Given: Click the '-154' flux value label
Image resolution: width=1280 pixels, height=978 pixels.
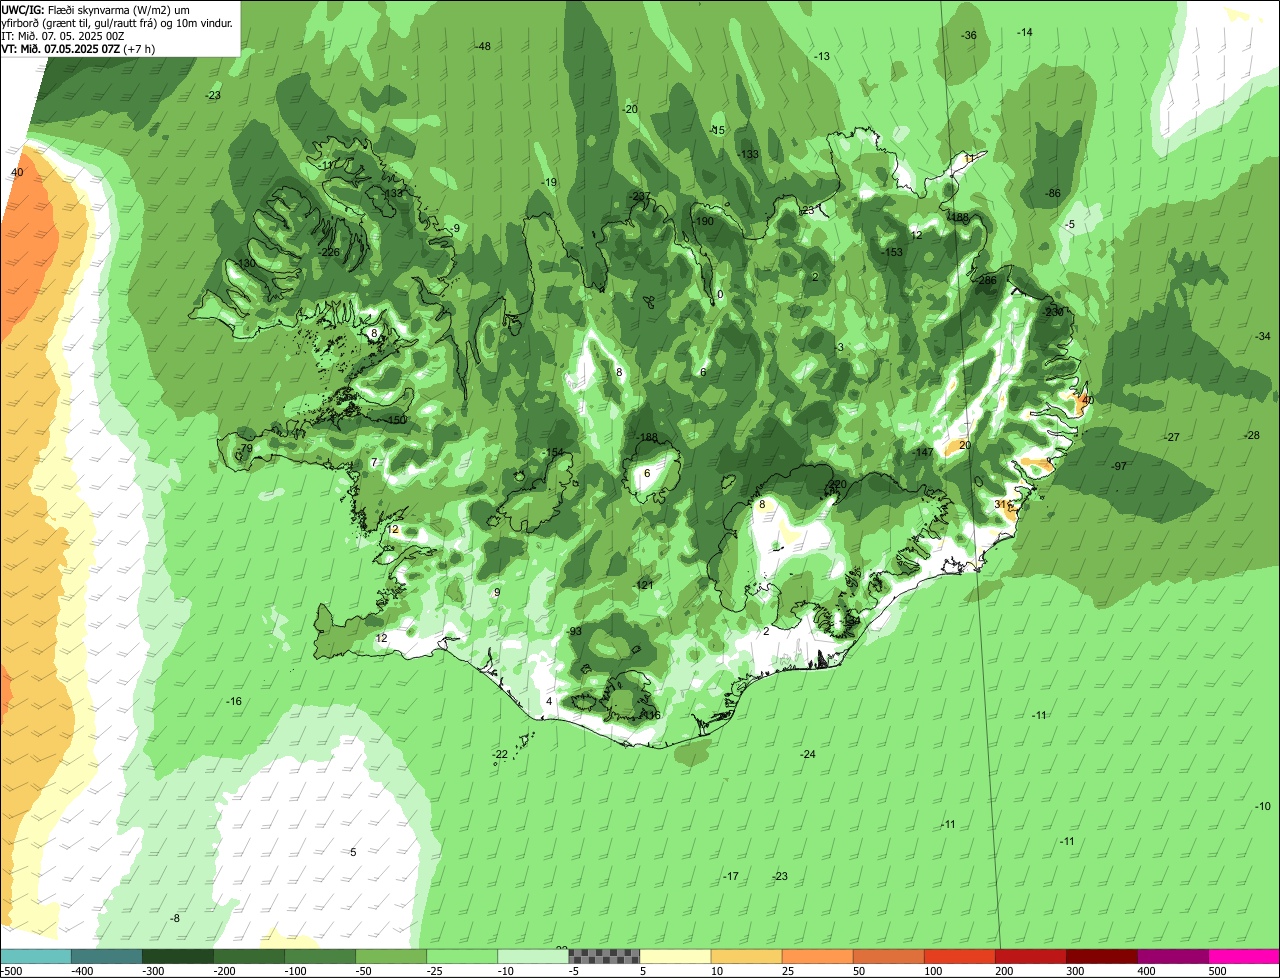Looking at the screenshot, I should point(553,453).
